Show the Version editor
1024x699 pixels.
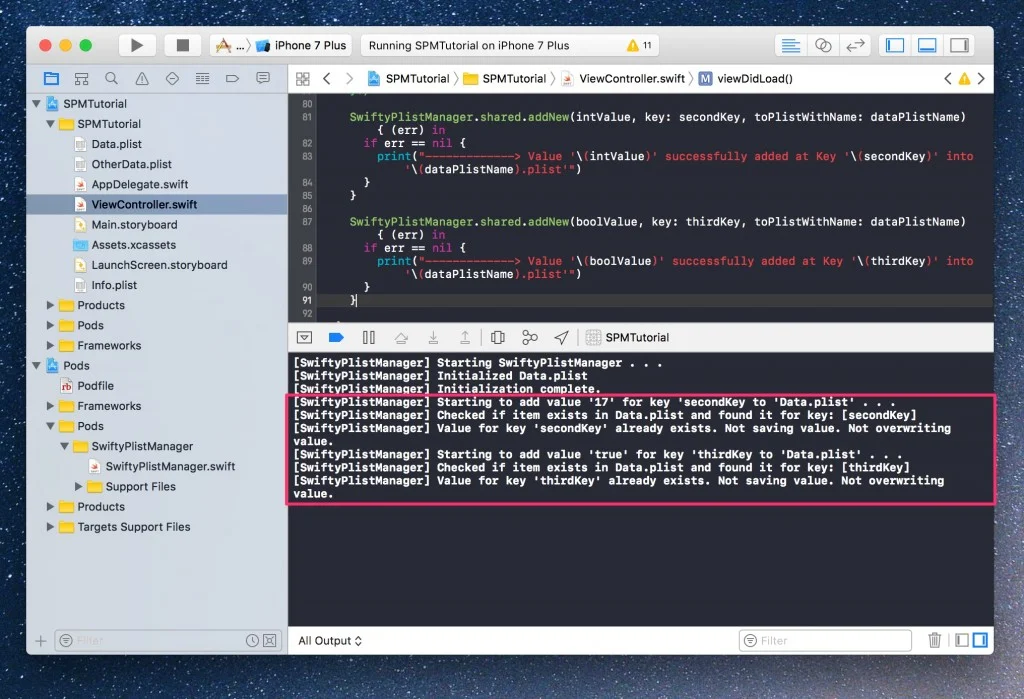tap(855, 45)
